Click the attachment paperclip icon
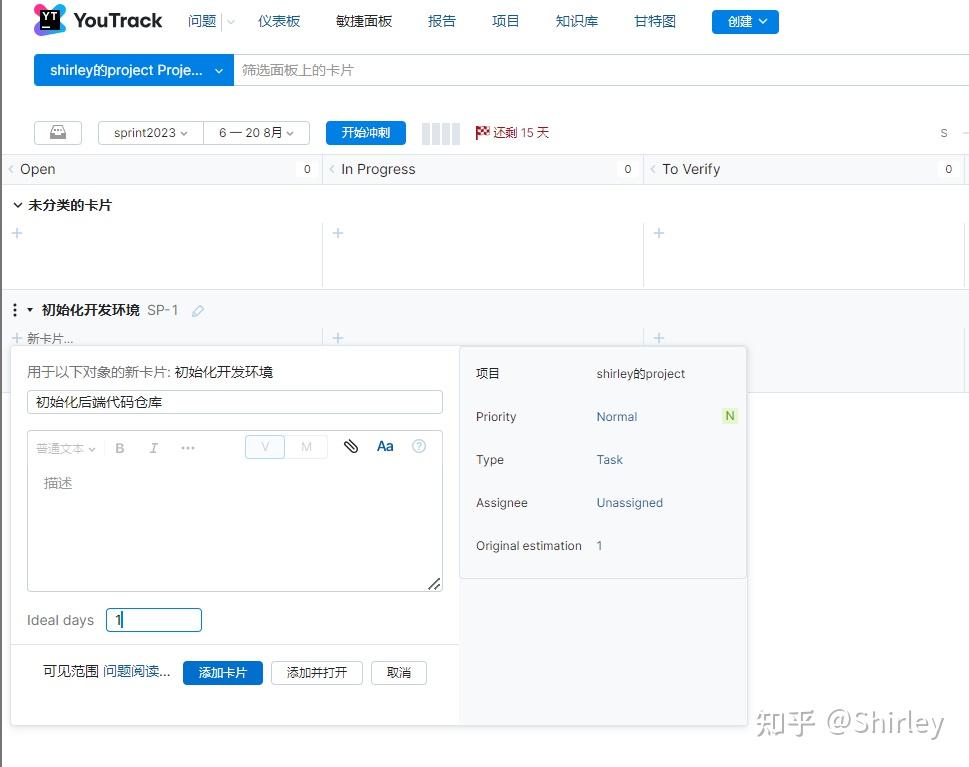The height and width of the screenshot is (767, 969). (x=350, y=447)
